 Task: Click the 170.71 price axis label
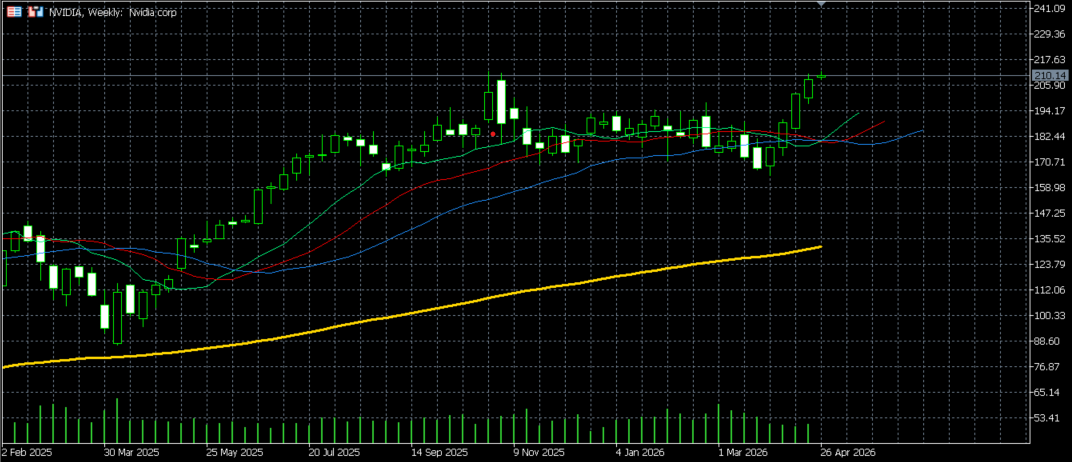[1051, 162]
